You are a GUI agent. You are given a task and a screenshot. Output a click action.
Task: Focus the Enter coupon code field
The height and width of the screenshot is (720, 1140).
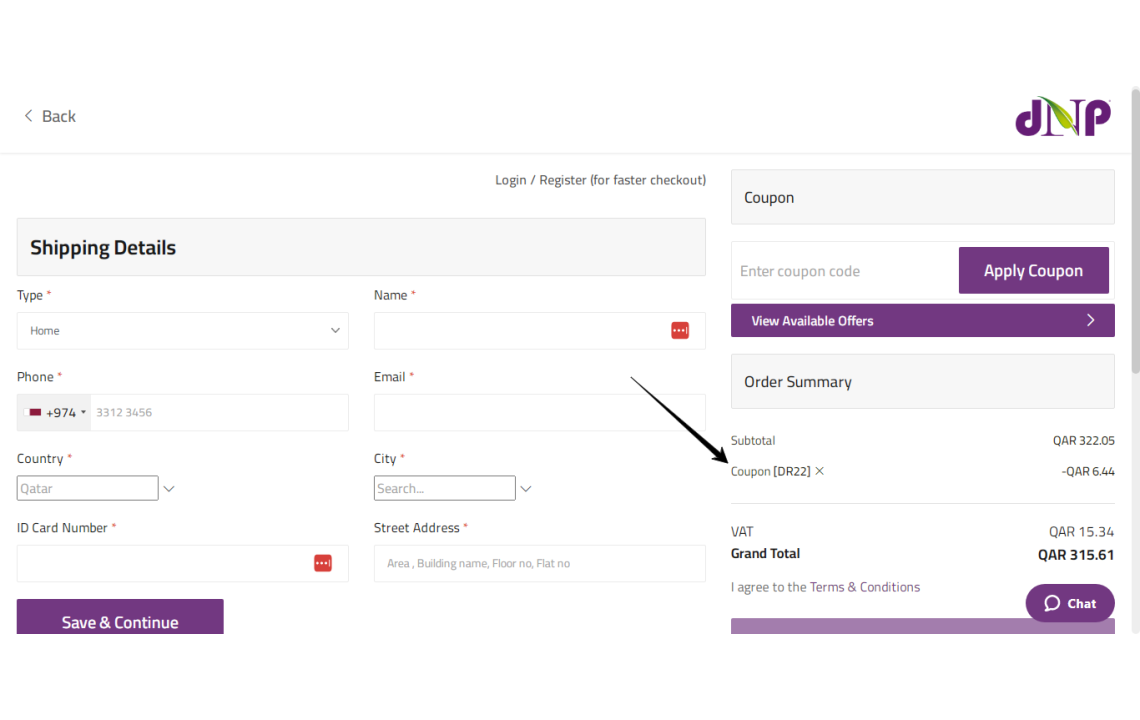point(845,271)
